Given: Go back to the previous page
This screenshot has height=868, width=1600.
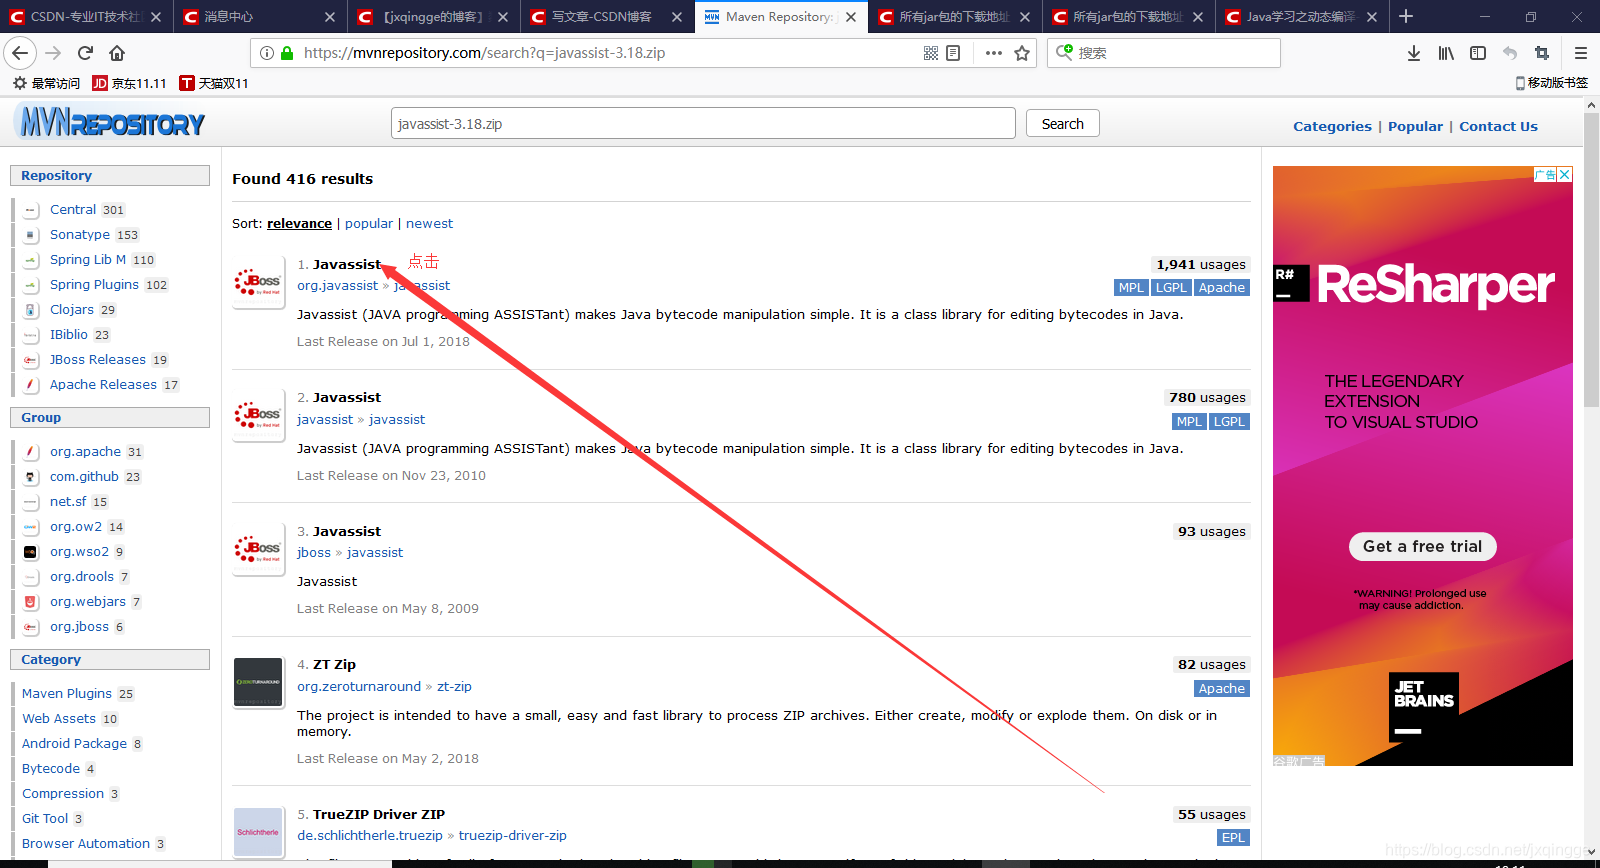Looking at the screenshot, I should [x=20, y=53].
